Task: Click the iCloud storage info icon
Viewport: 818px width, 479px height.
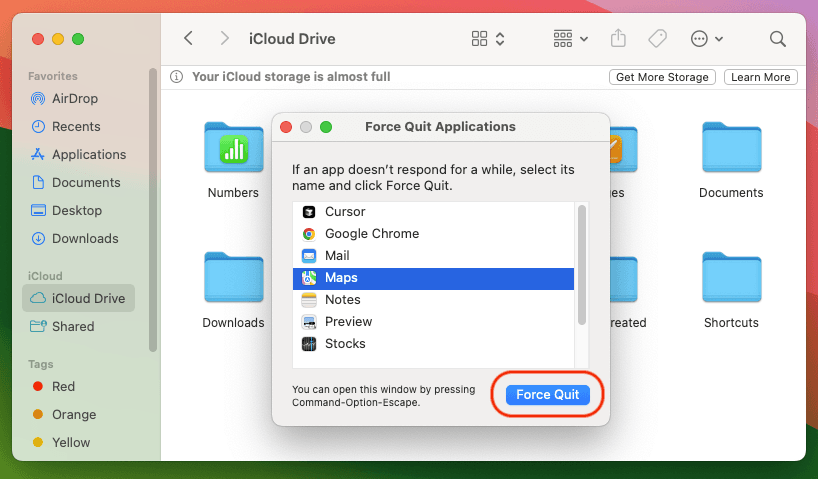Action: (x=176, y=77)
